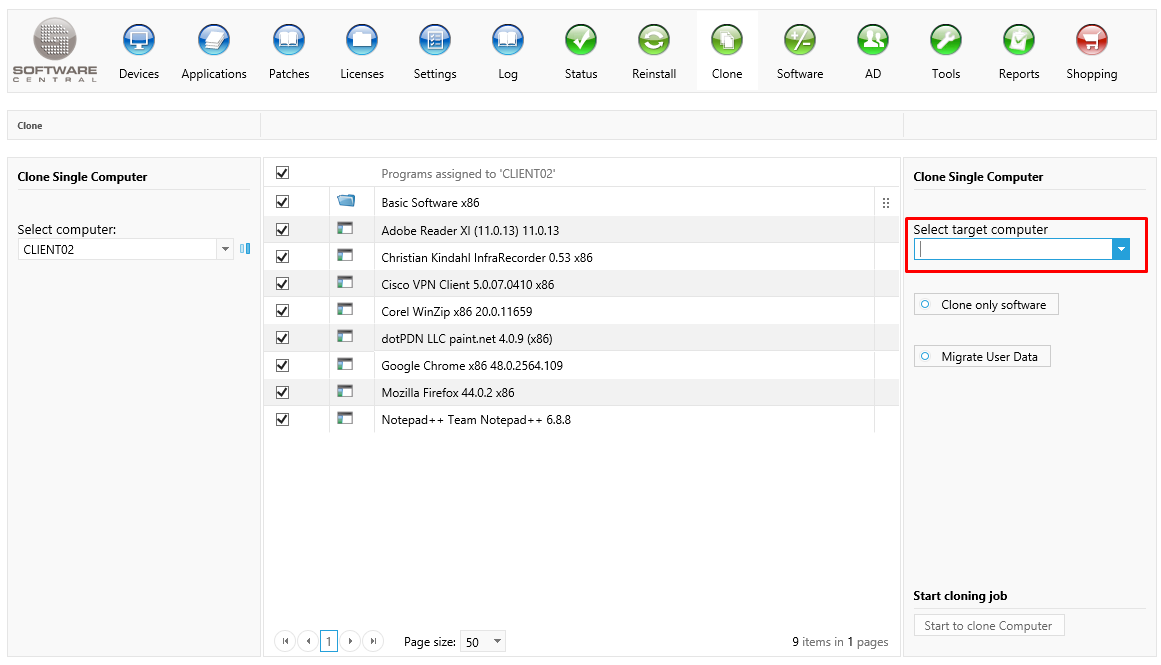The width and height of the screenshot is (1161, 665).
Task: Open the Devices section icon
Action: (x=139, y=41)
